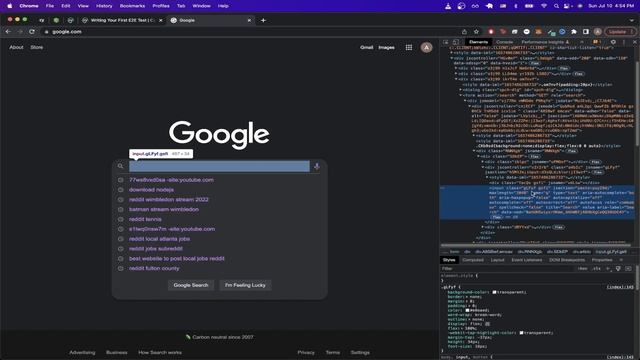Toggle the .cls element classes button
The height and width of the screenshot is (360, 640).
(596, 268)
